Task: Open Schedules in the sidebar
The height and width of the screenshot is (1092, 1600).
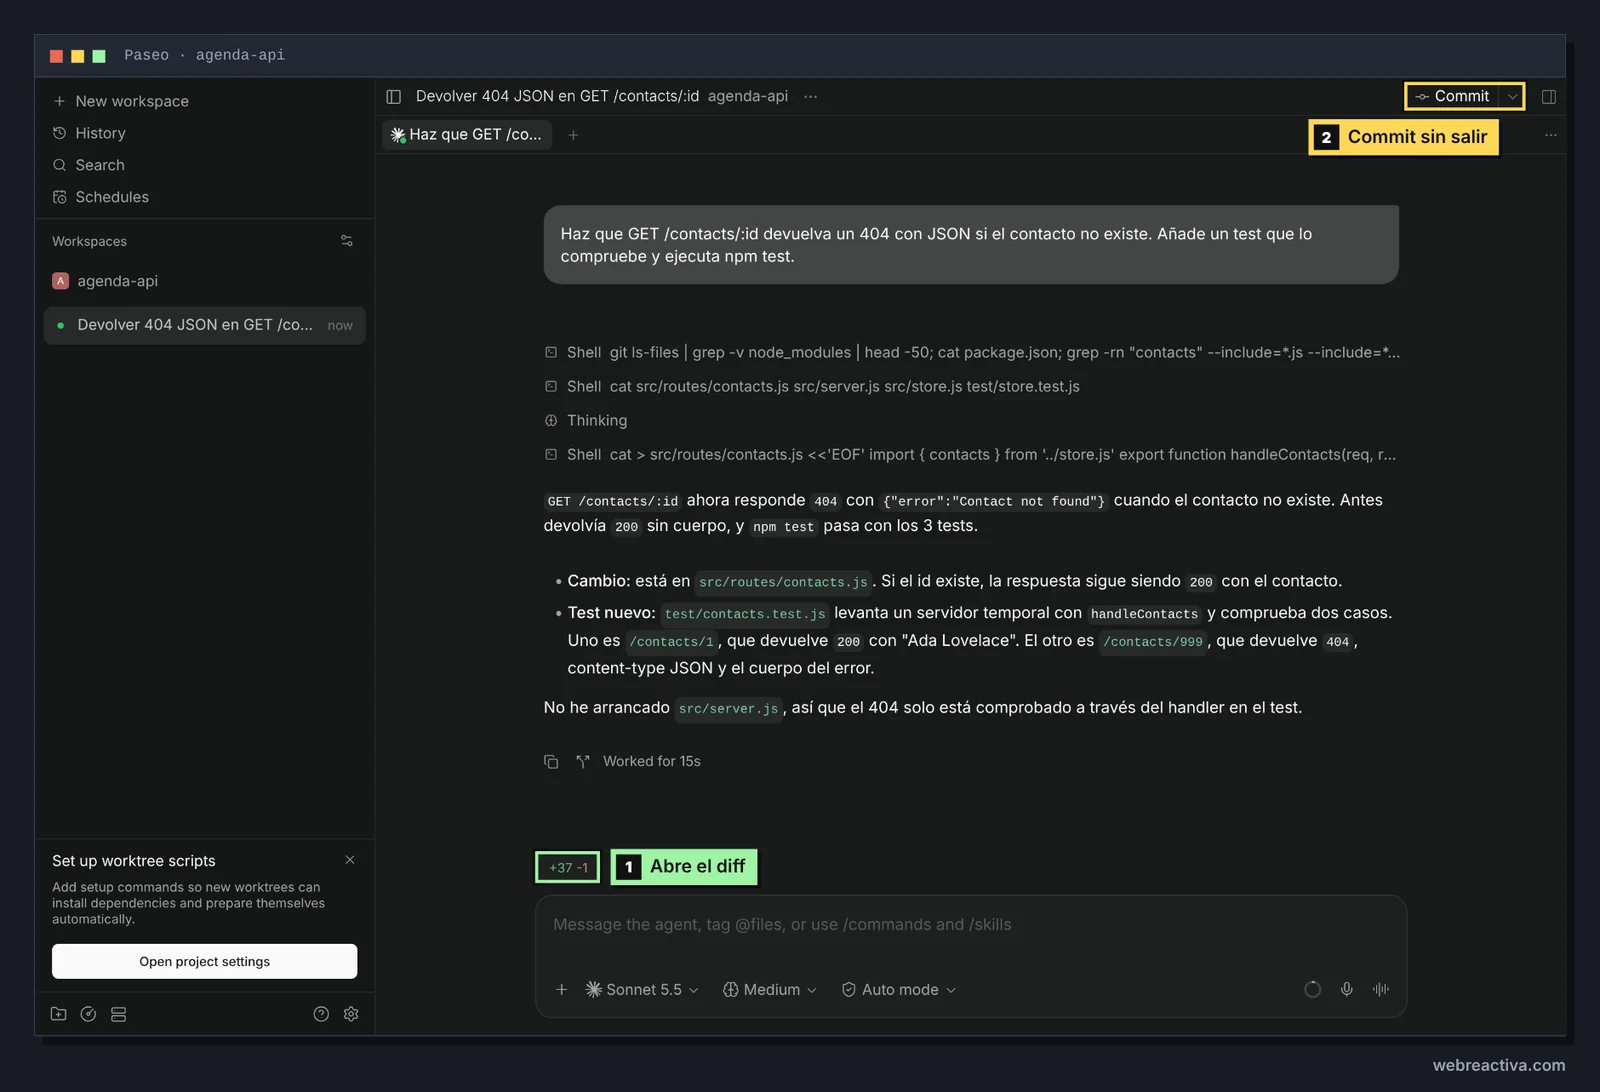Action: (x=101, y=197)
